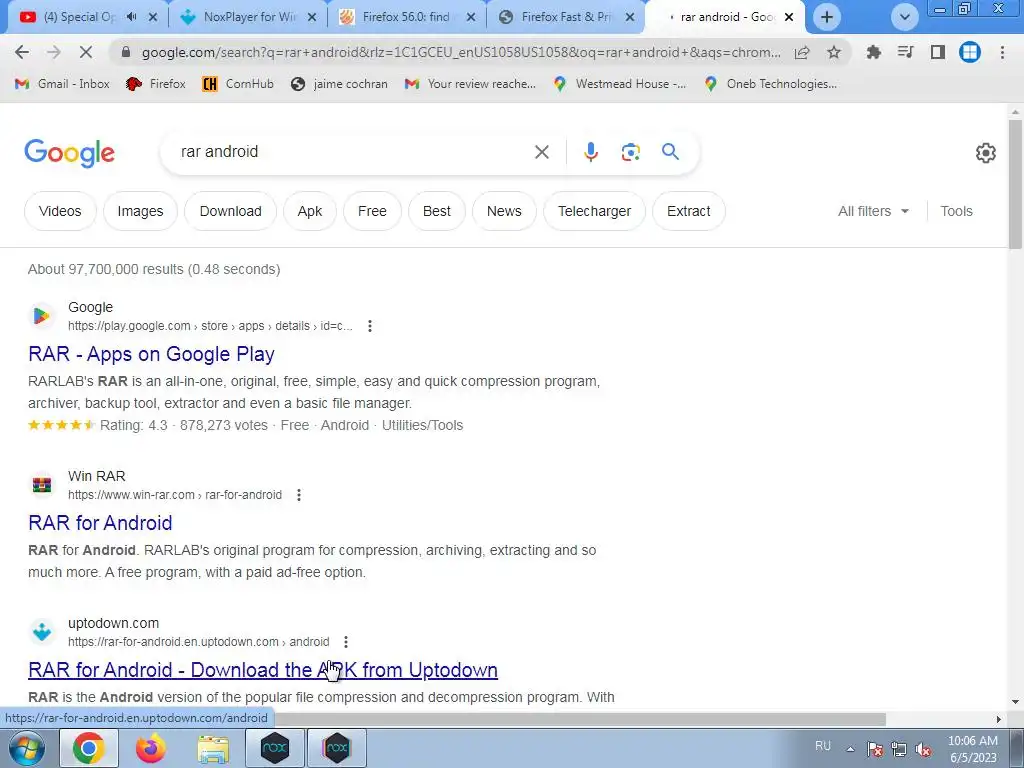Open a new browser tab
The image size is (1024, 768).
click(827, 17)
